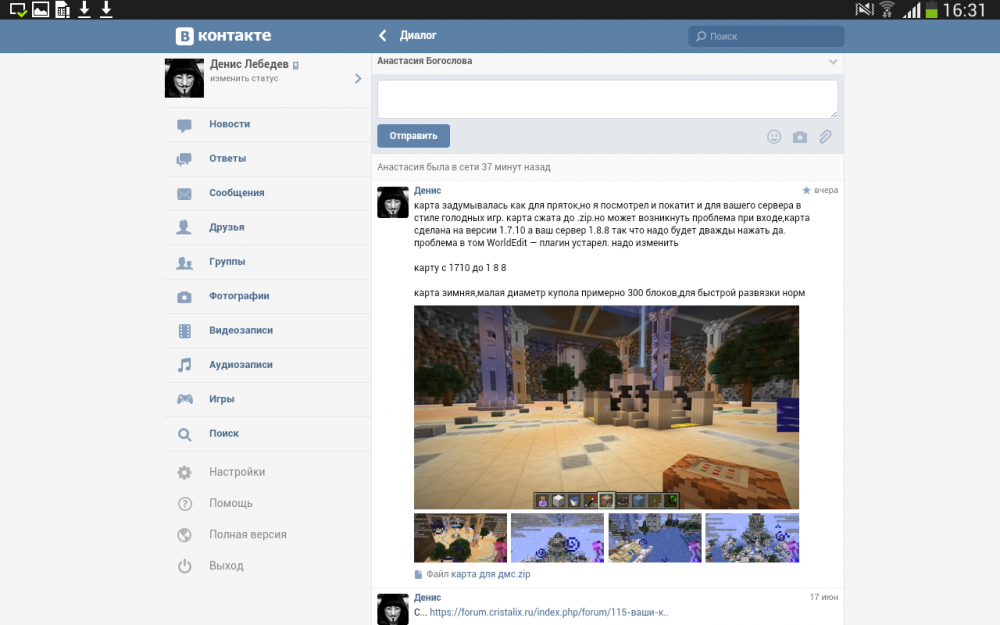Open Настройки via the gear icon
Viewport: 1000px width, 625px height.
click(184, 471)
